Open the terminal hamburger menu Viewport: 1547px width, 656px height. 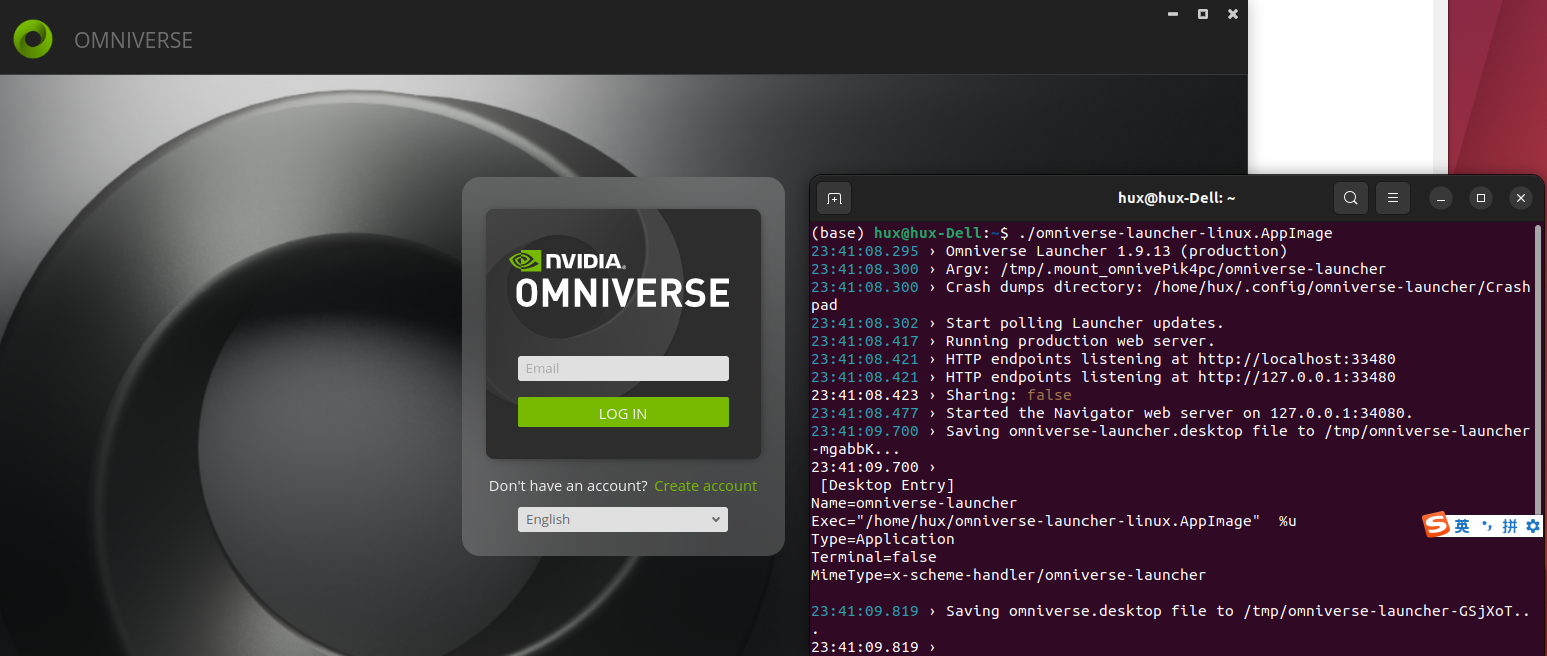(1392, 198)
